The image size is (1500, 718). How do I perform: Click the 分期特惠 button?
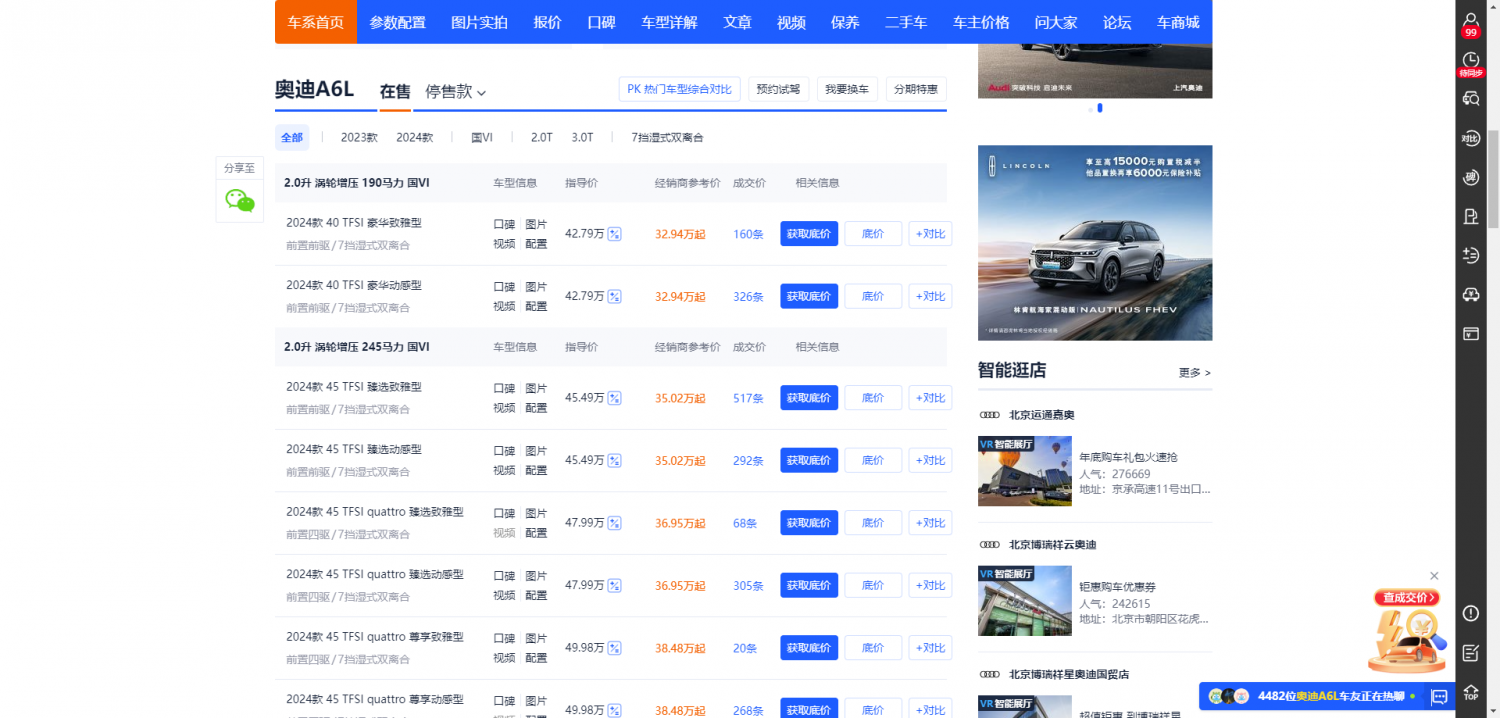[916, 89]
